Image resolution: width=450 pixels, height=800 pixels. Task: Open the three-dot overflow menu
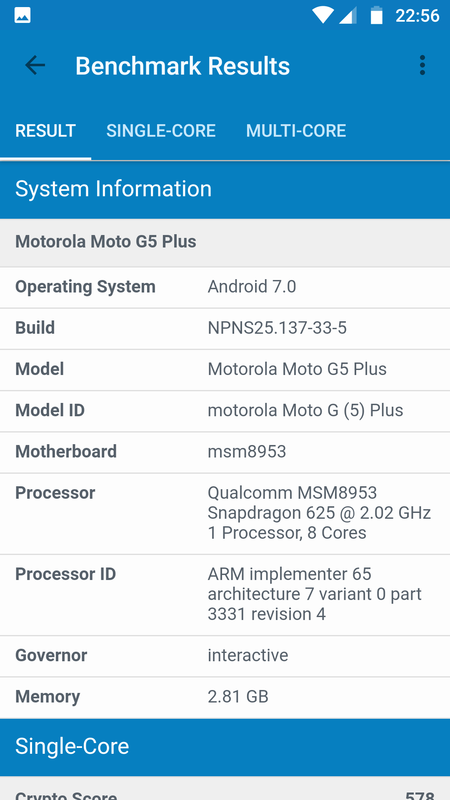coord(422,66)
